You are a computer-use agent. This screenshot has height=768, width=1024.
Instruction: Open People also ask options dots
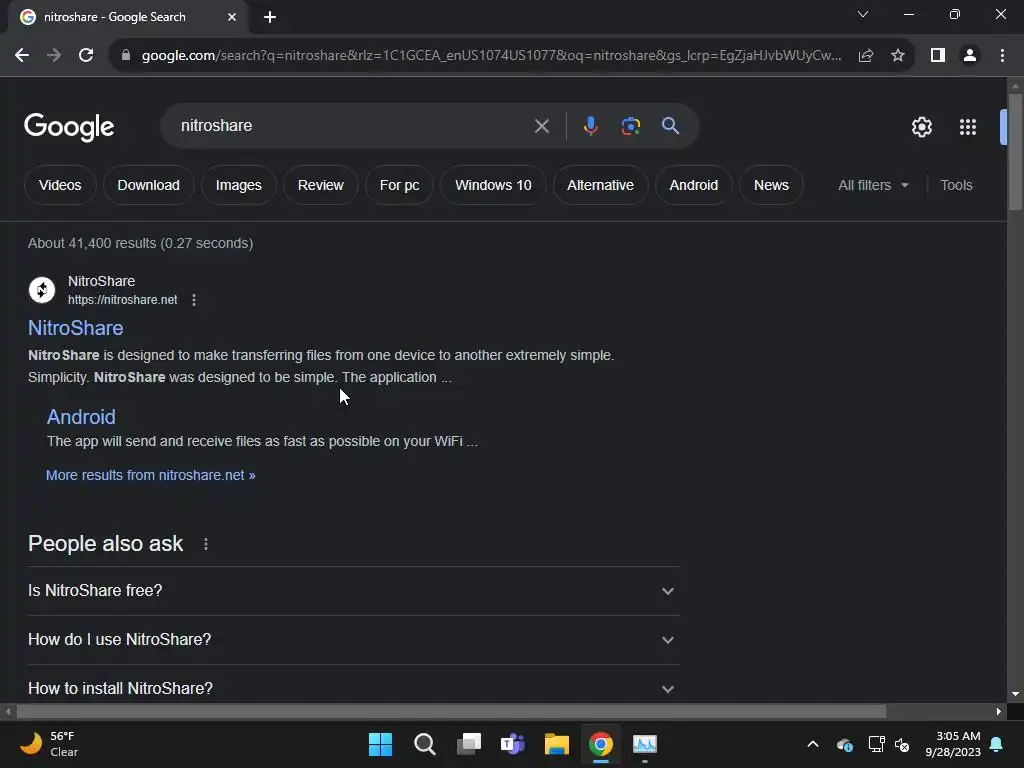[x=206, y=544]
